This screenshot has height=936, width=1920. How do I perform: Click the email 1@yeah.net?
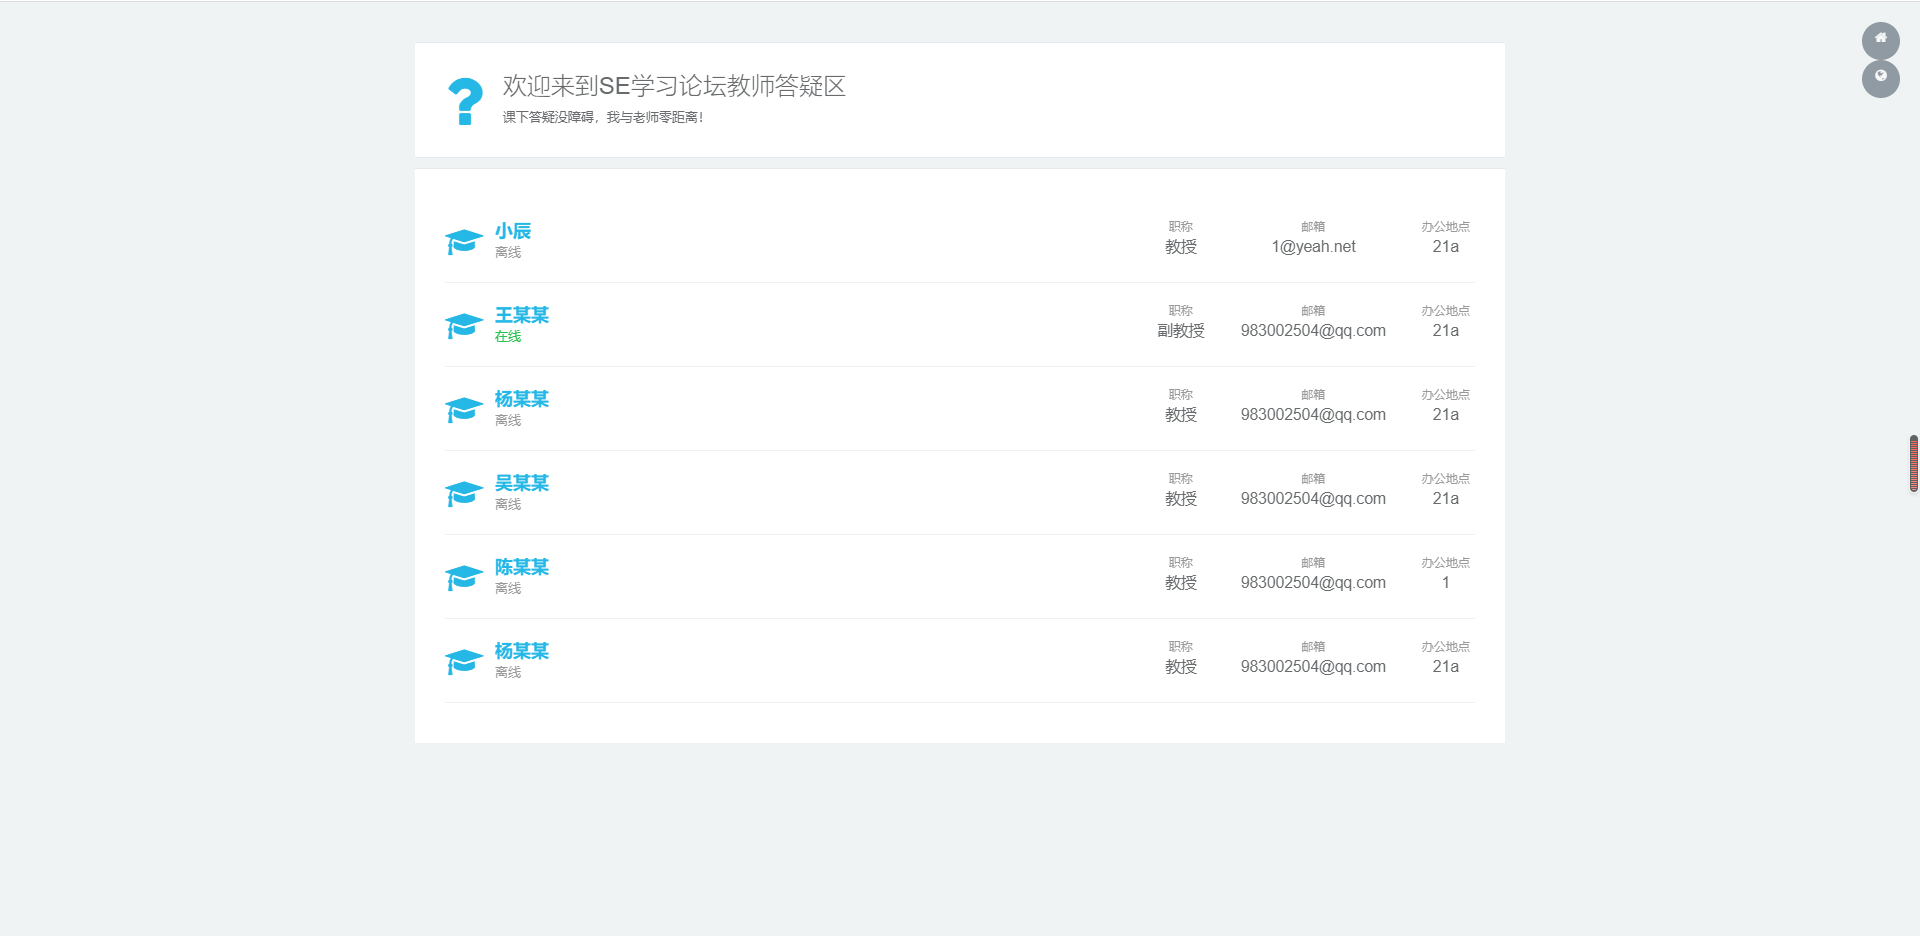(1313, 247)
